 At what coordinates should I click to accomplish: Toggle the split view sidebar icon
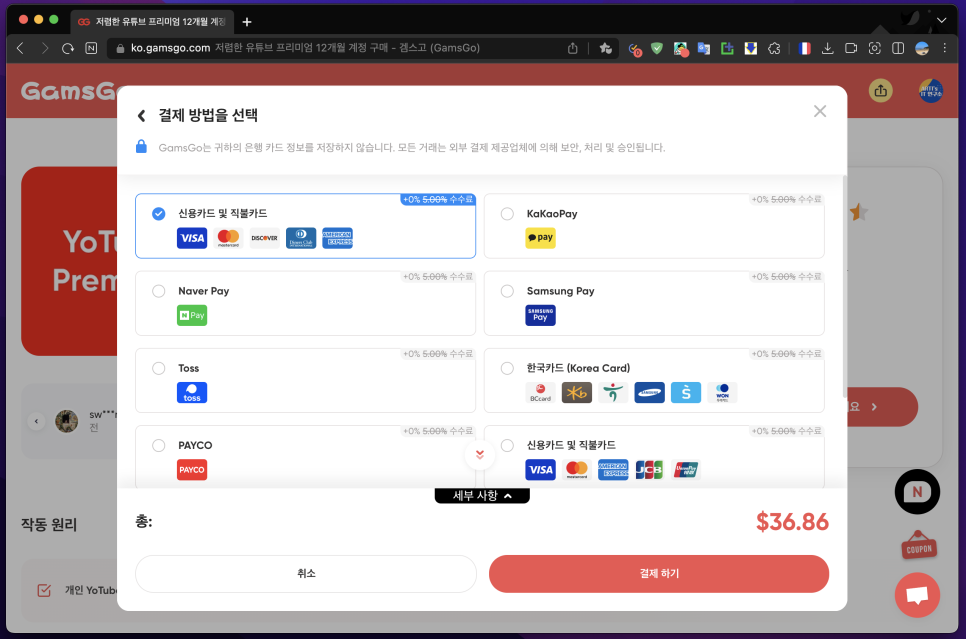click(x=898, y=48)
